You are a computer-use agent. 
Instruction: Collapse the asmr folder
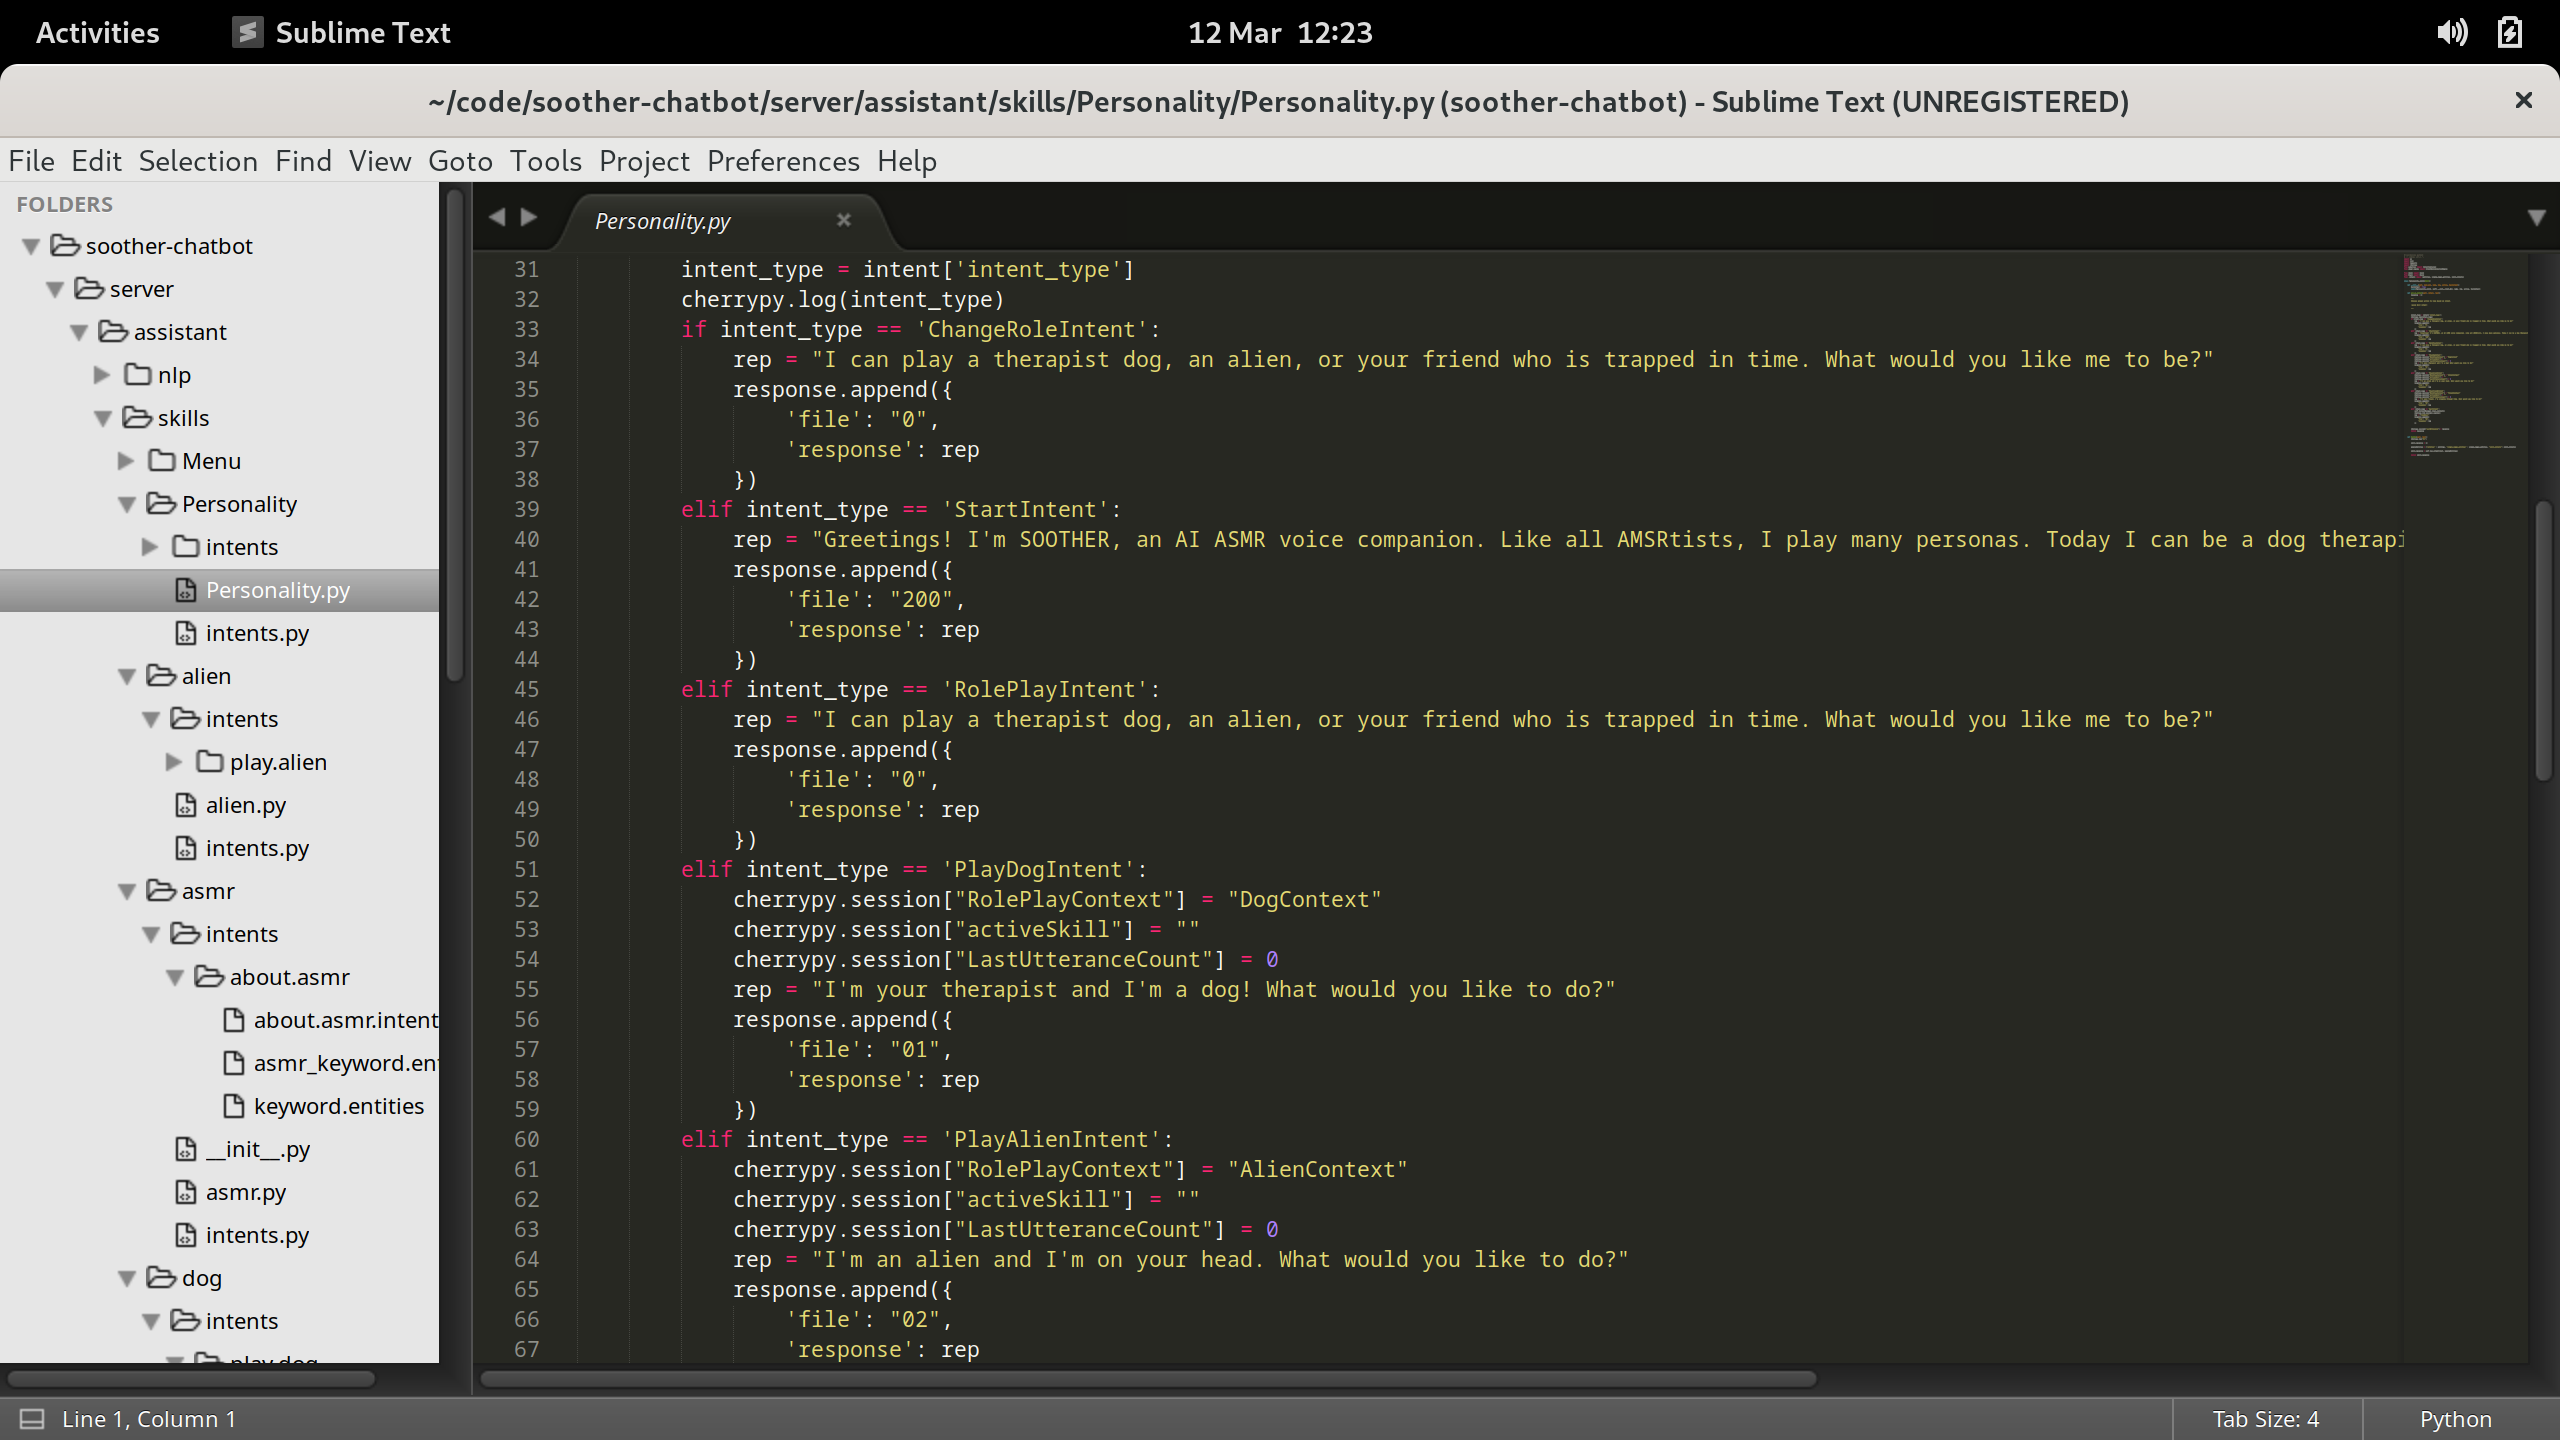(126, 891)
